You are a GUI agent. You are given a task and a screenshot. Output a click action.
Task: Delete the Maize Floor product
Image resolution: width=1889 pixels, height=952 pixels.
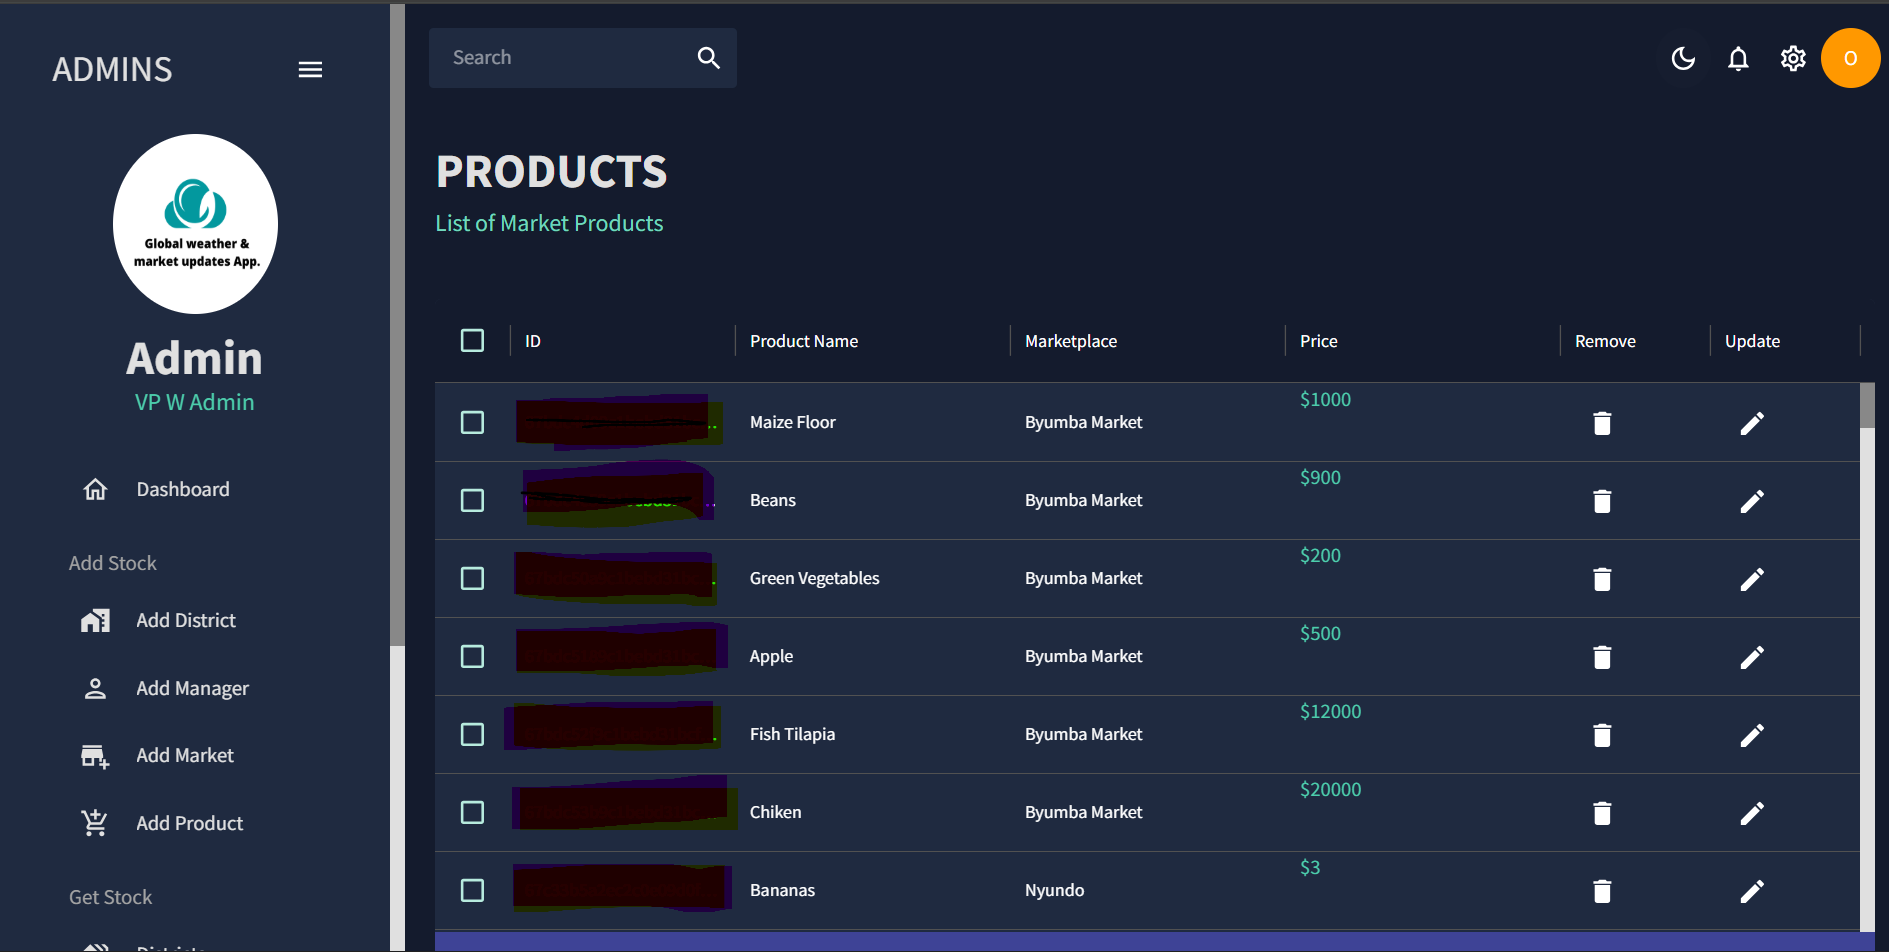pyautogui.click(x=1602, y=423)
